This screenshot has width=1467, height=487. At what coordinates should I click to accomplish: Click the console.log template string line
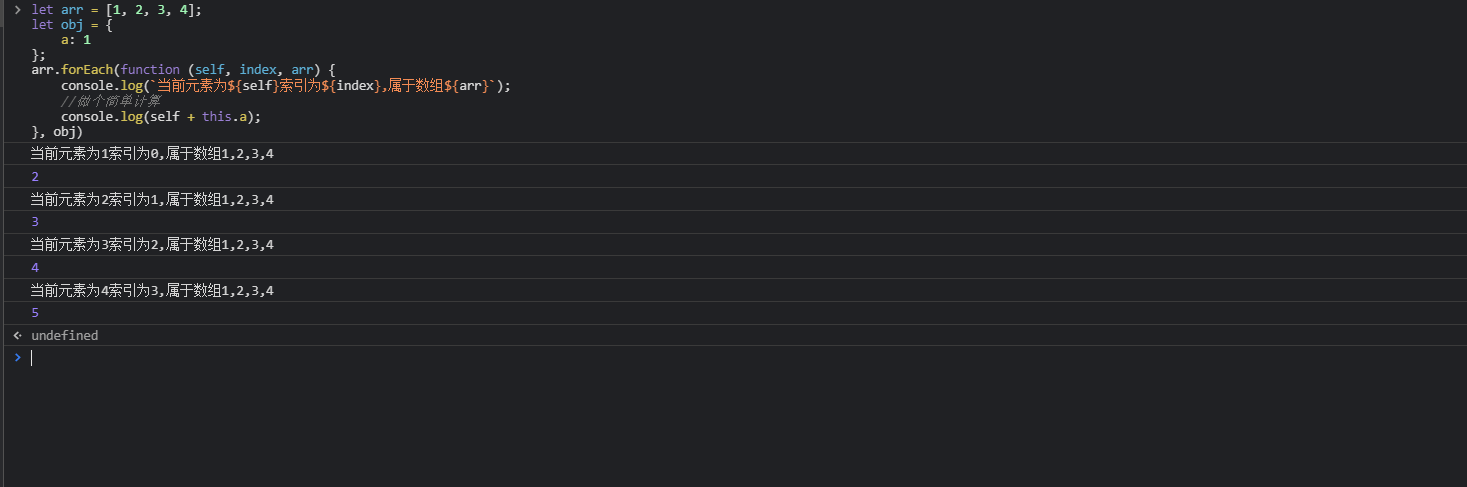click(286, 86)
